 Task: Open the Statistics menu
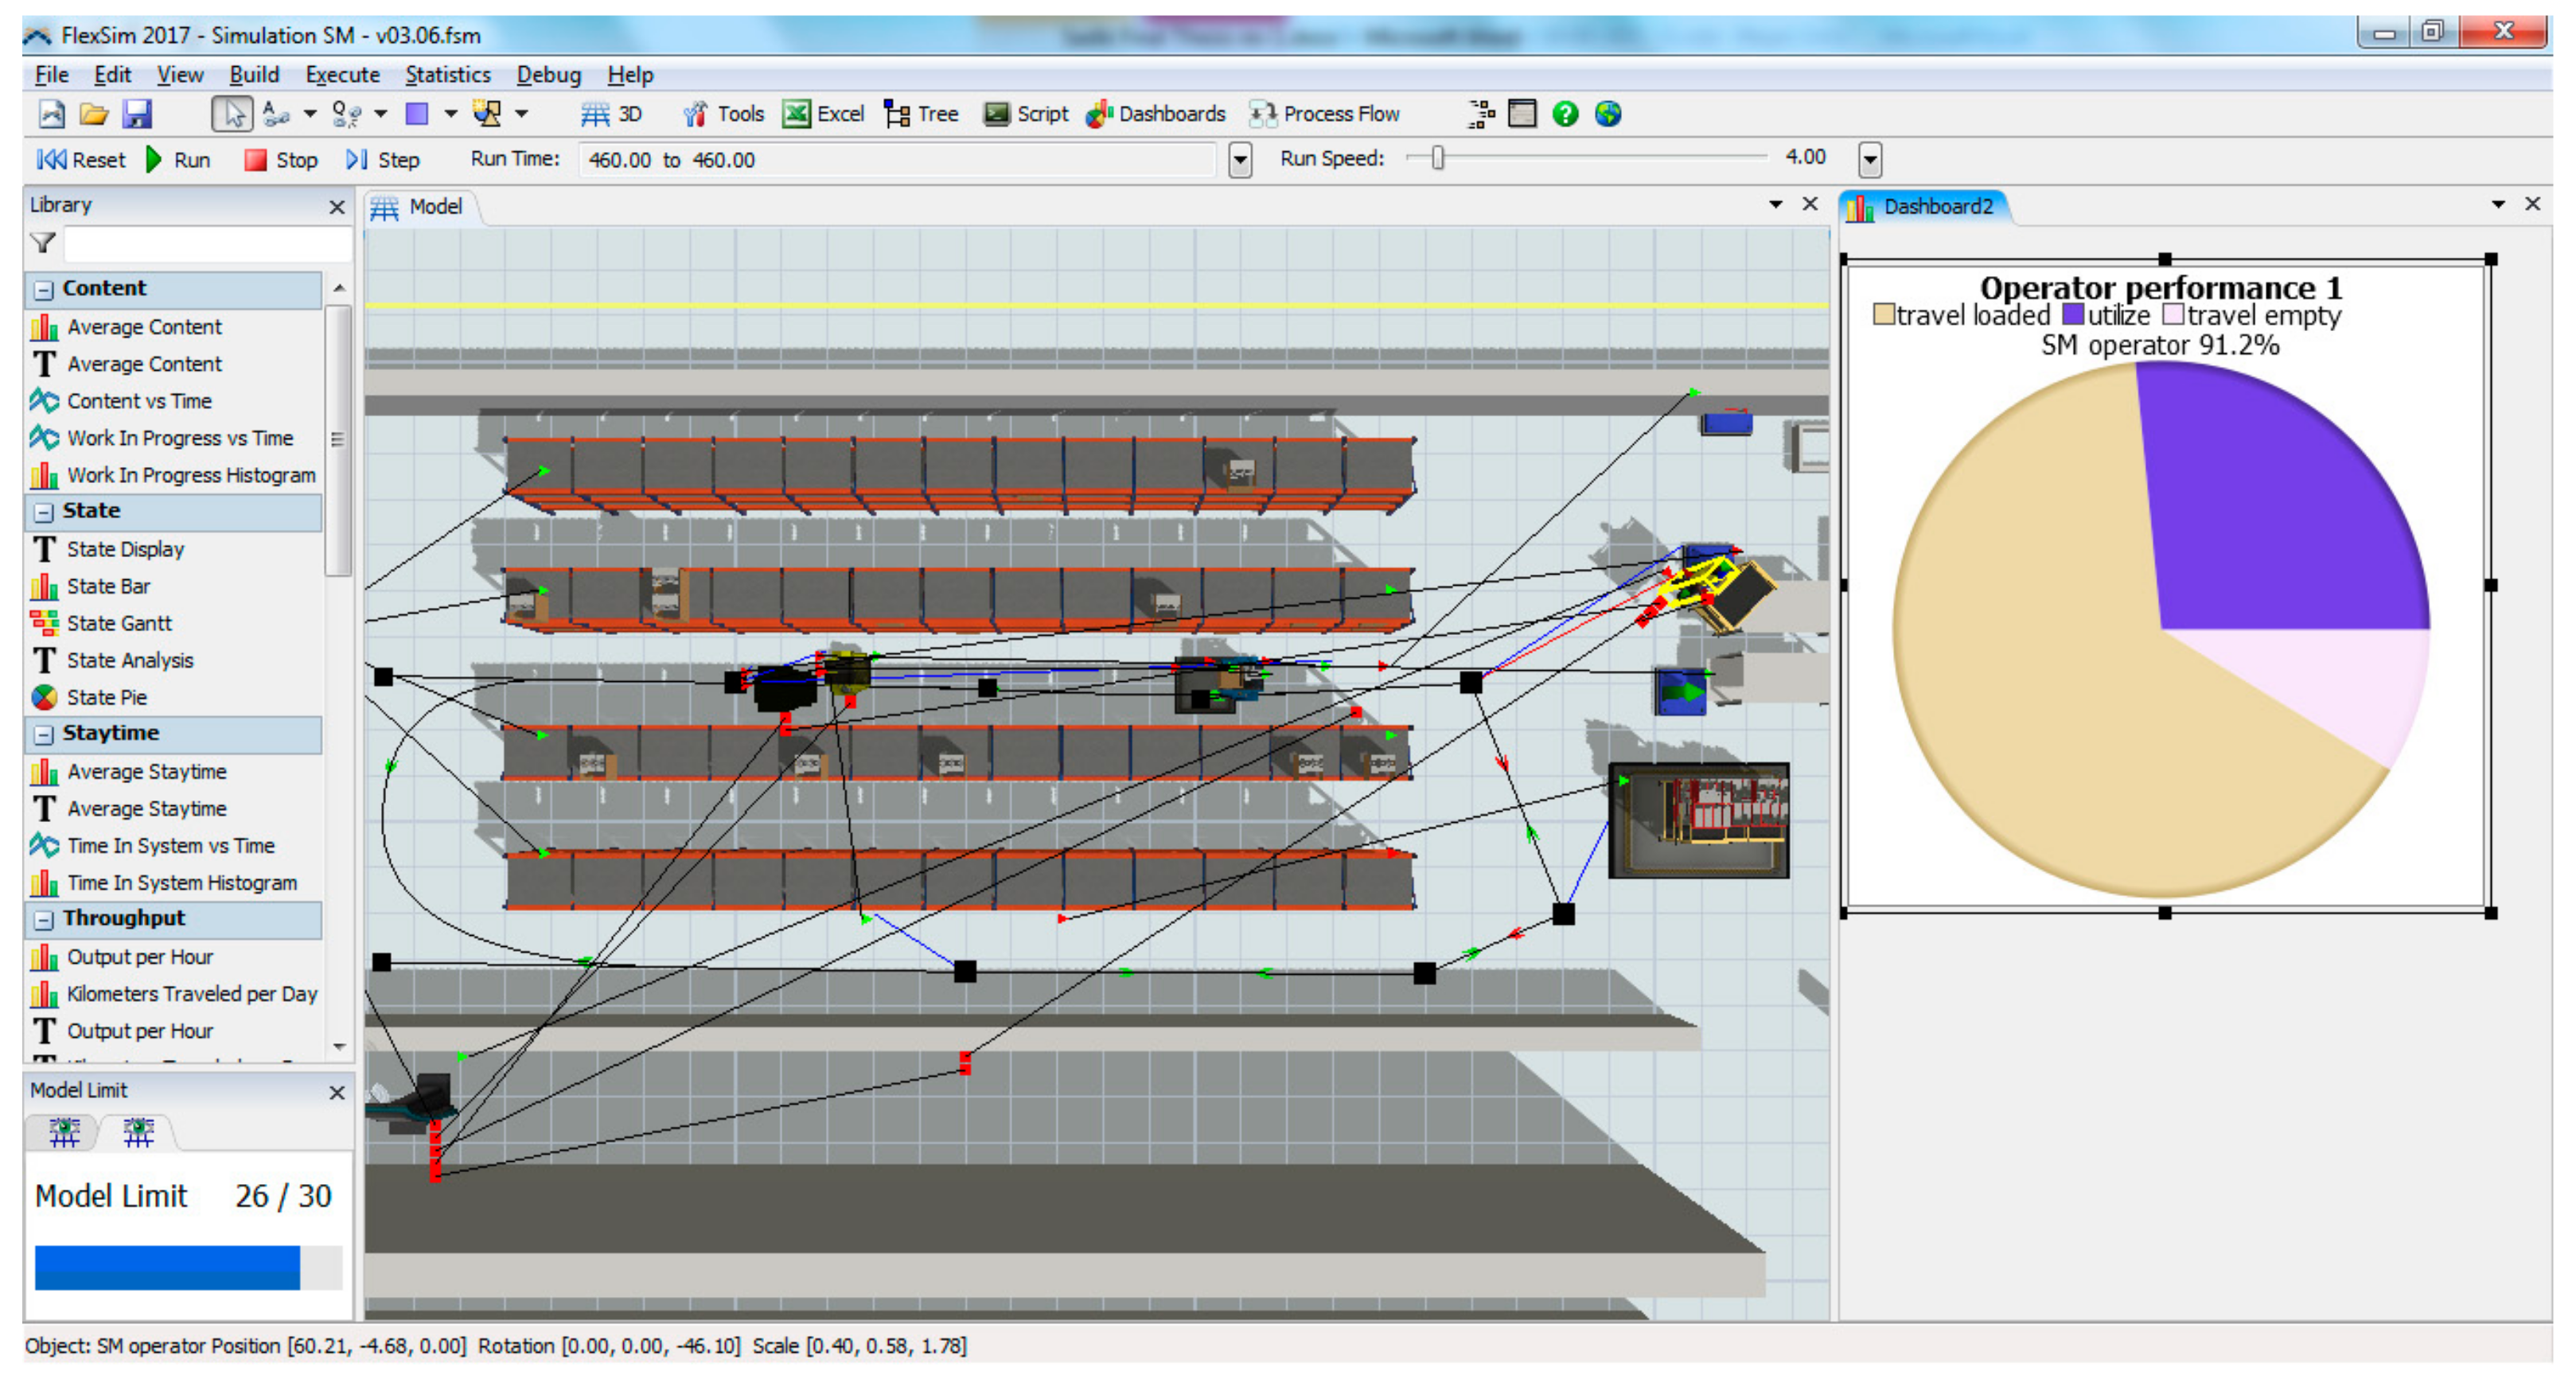[x=447, y=75]
